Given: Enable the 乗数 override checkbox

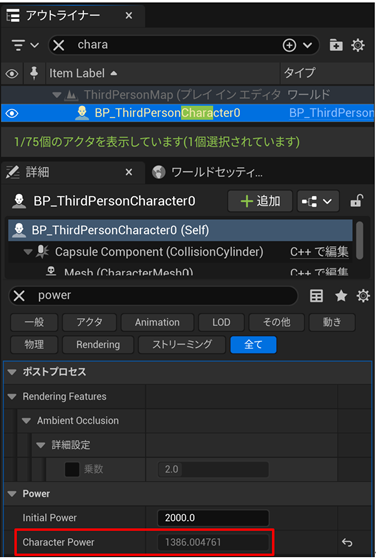Looking at the screenshot, I should pos(72,469).
